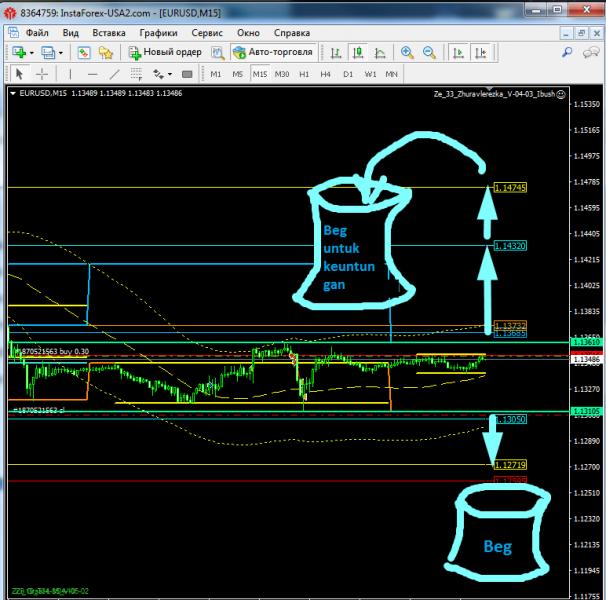Click the 1.14745 price level label
This screenshot has height=600, width=606.
[x=510, y=188]
